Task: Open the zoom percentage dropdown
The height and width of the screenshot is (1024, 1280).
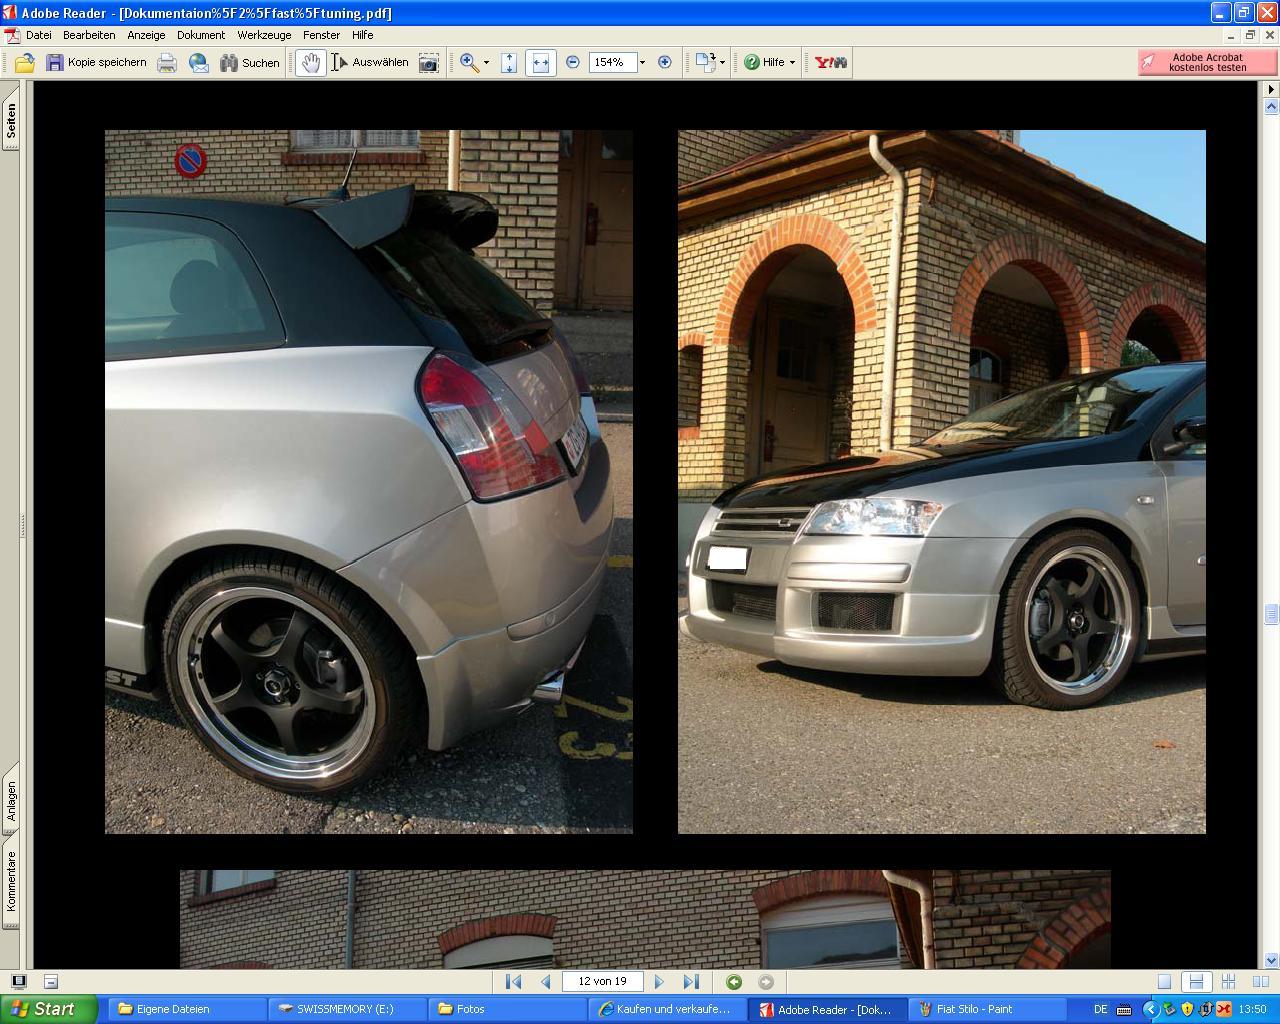Action: [x=642, y=62]
